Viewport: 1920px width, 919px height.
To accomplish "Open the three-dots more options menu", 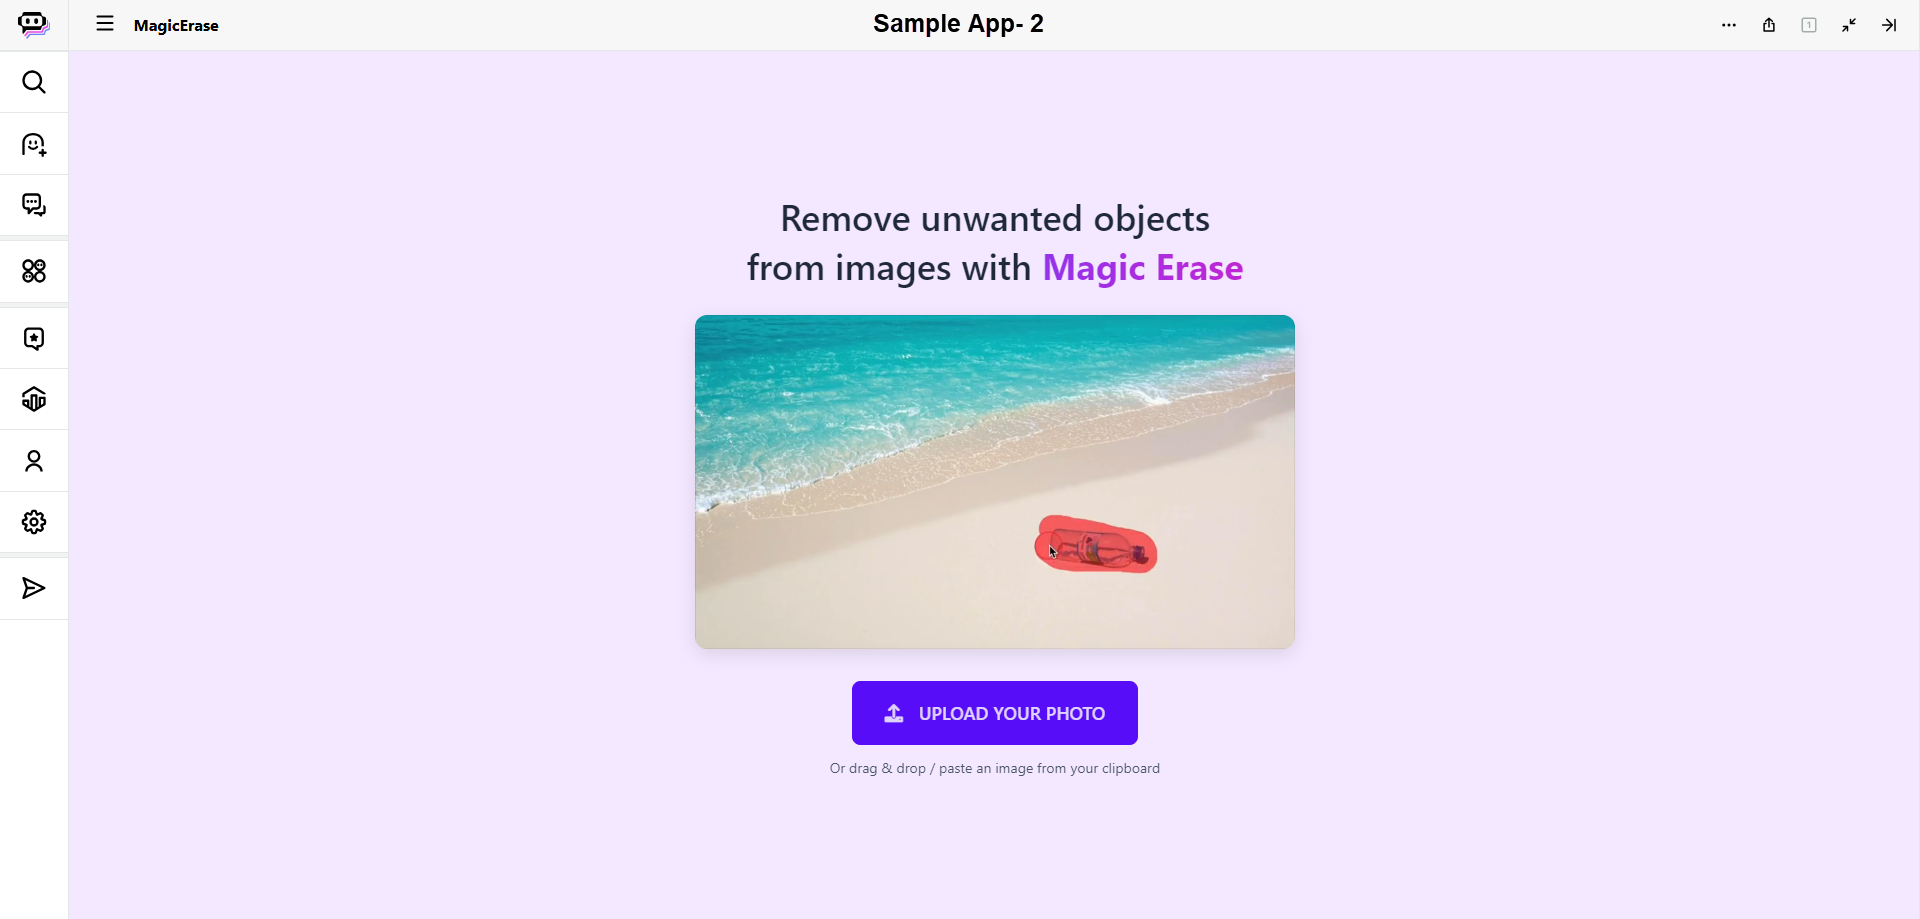I will point(1729,25).
